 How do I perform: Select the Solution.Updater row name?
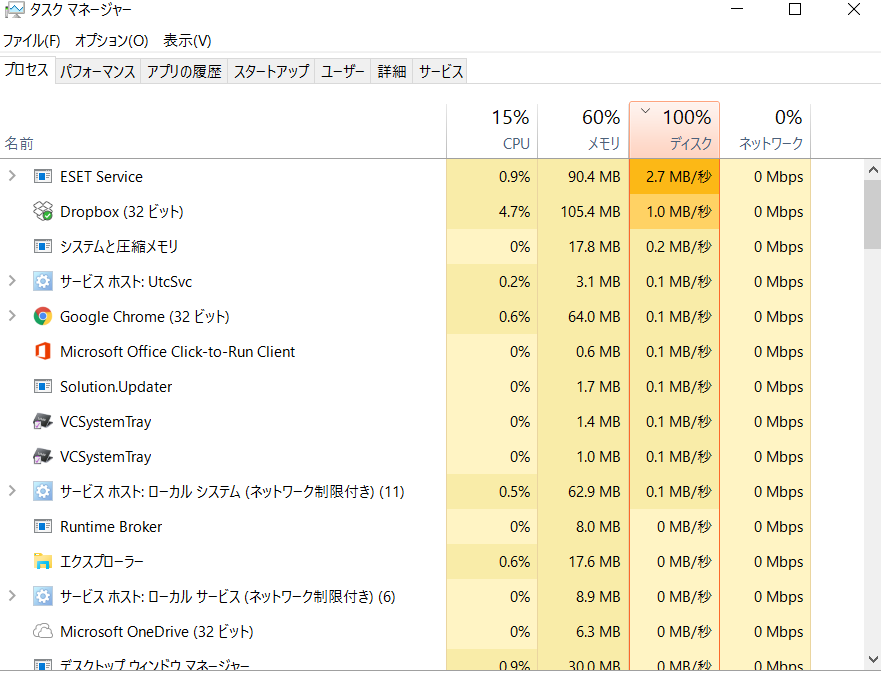click(x=116, y=387)
